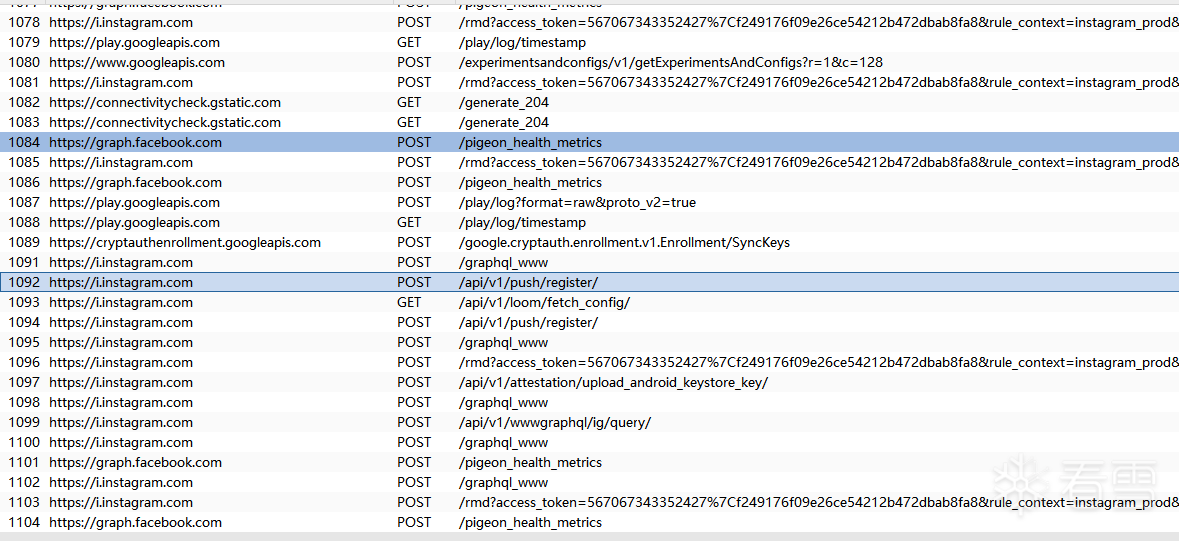Click the GET method in row 1093
The width and height of the screenshot is (1179, 541).
(409, 302)
